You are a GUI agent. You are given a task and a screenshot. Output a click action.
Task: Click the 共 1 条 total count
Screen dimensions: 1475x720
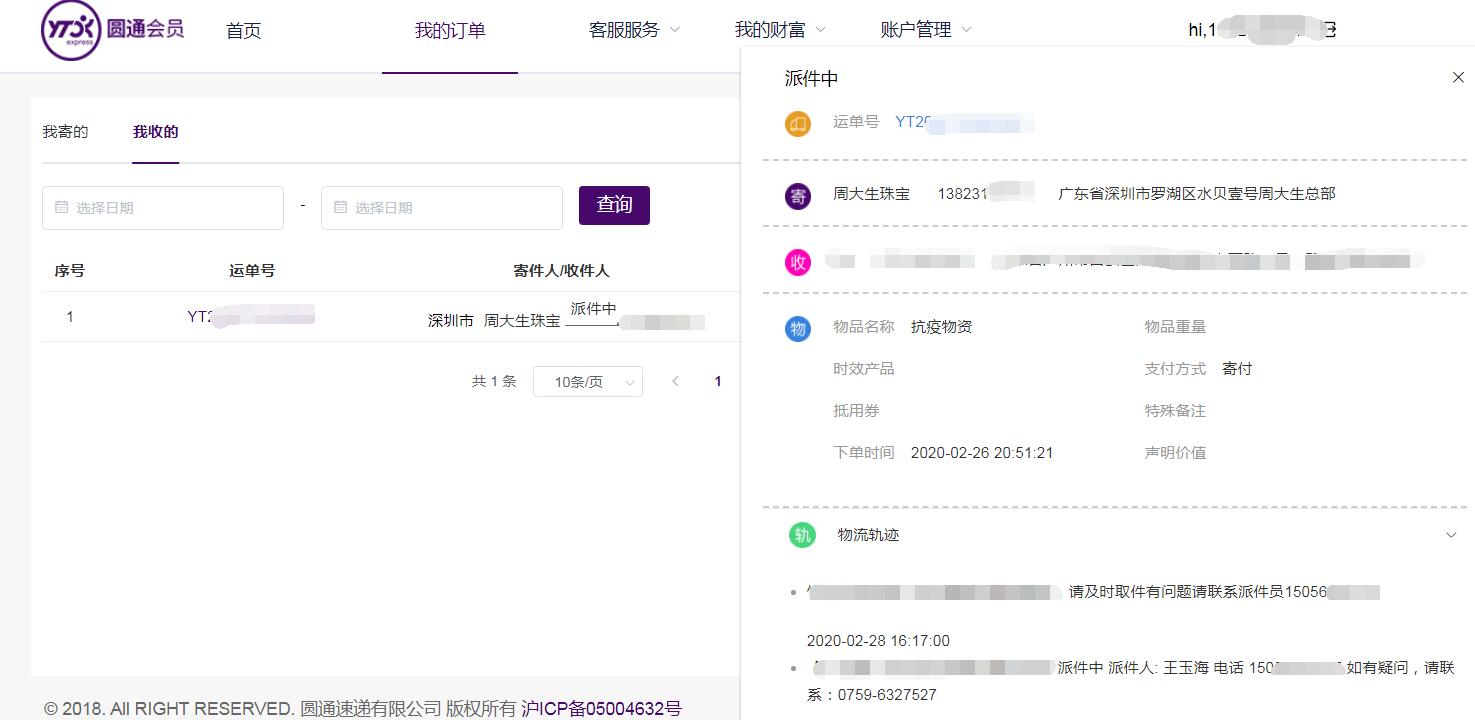pyautogui.click(x=494, y=381)
